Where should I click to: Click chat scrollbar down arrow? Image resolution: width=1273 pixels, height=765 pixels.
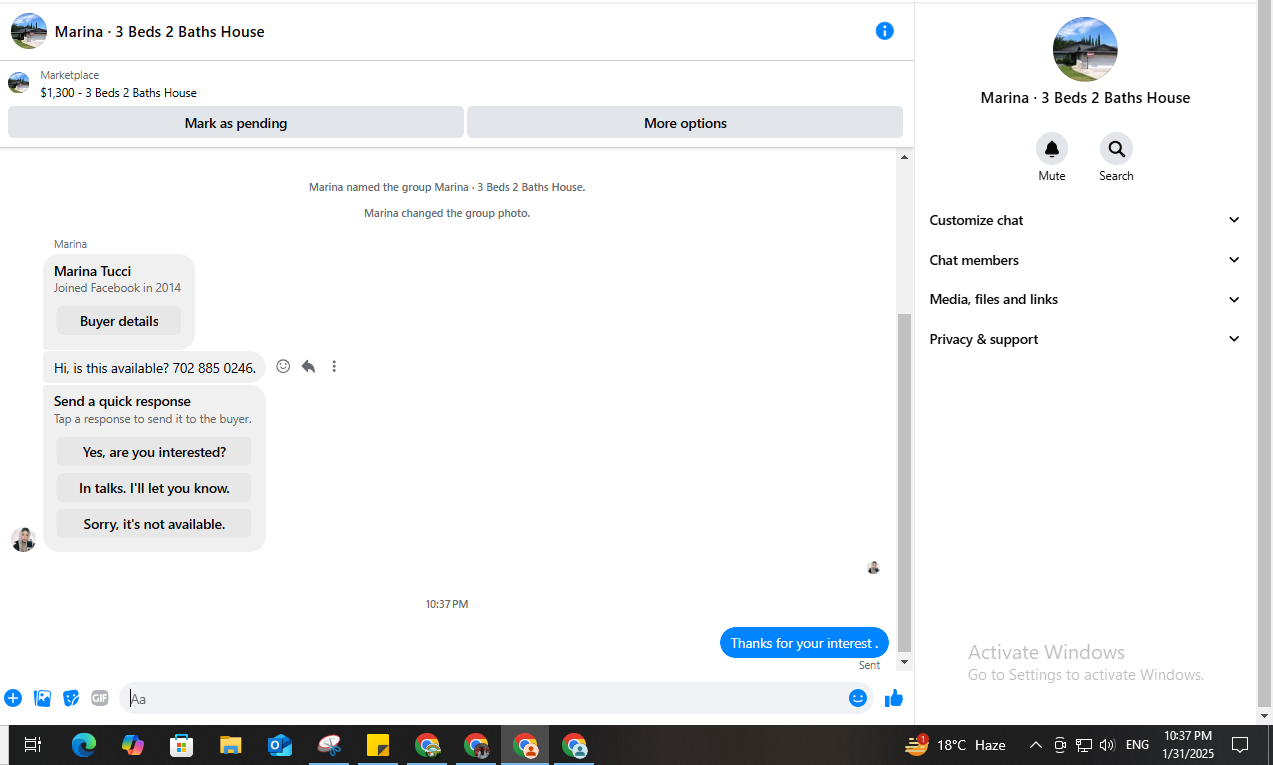(905, 662)
